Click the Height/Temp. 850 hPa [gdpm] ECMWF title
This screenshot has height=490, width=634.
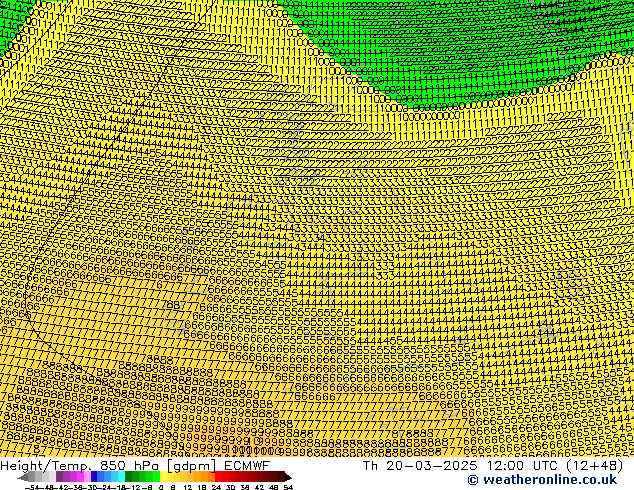click(x=135, y=465)
